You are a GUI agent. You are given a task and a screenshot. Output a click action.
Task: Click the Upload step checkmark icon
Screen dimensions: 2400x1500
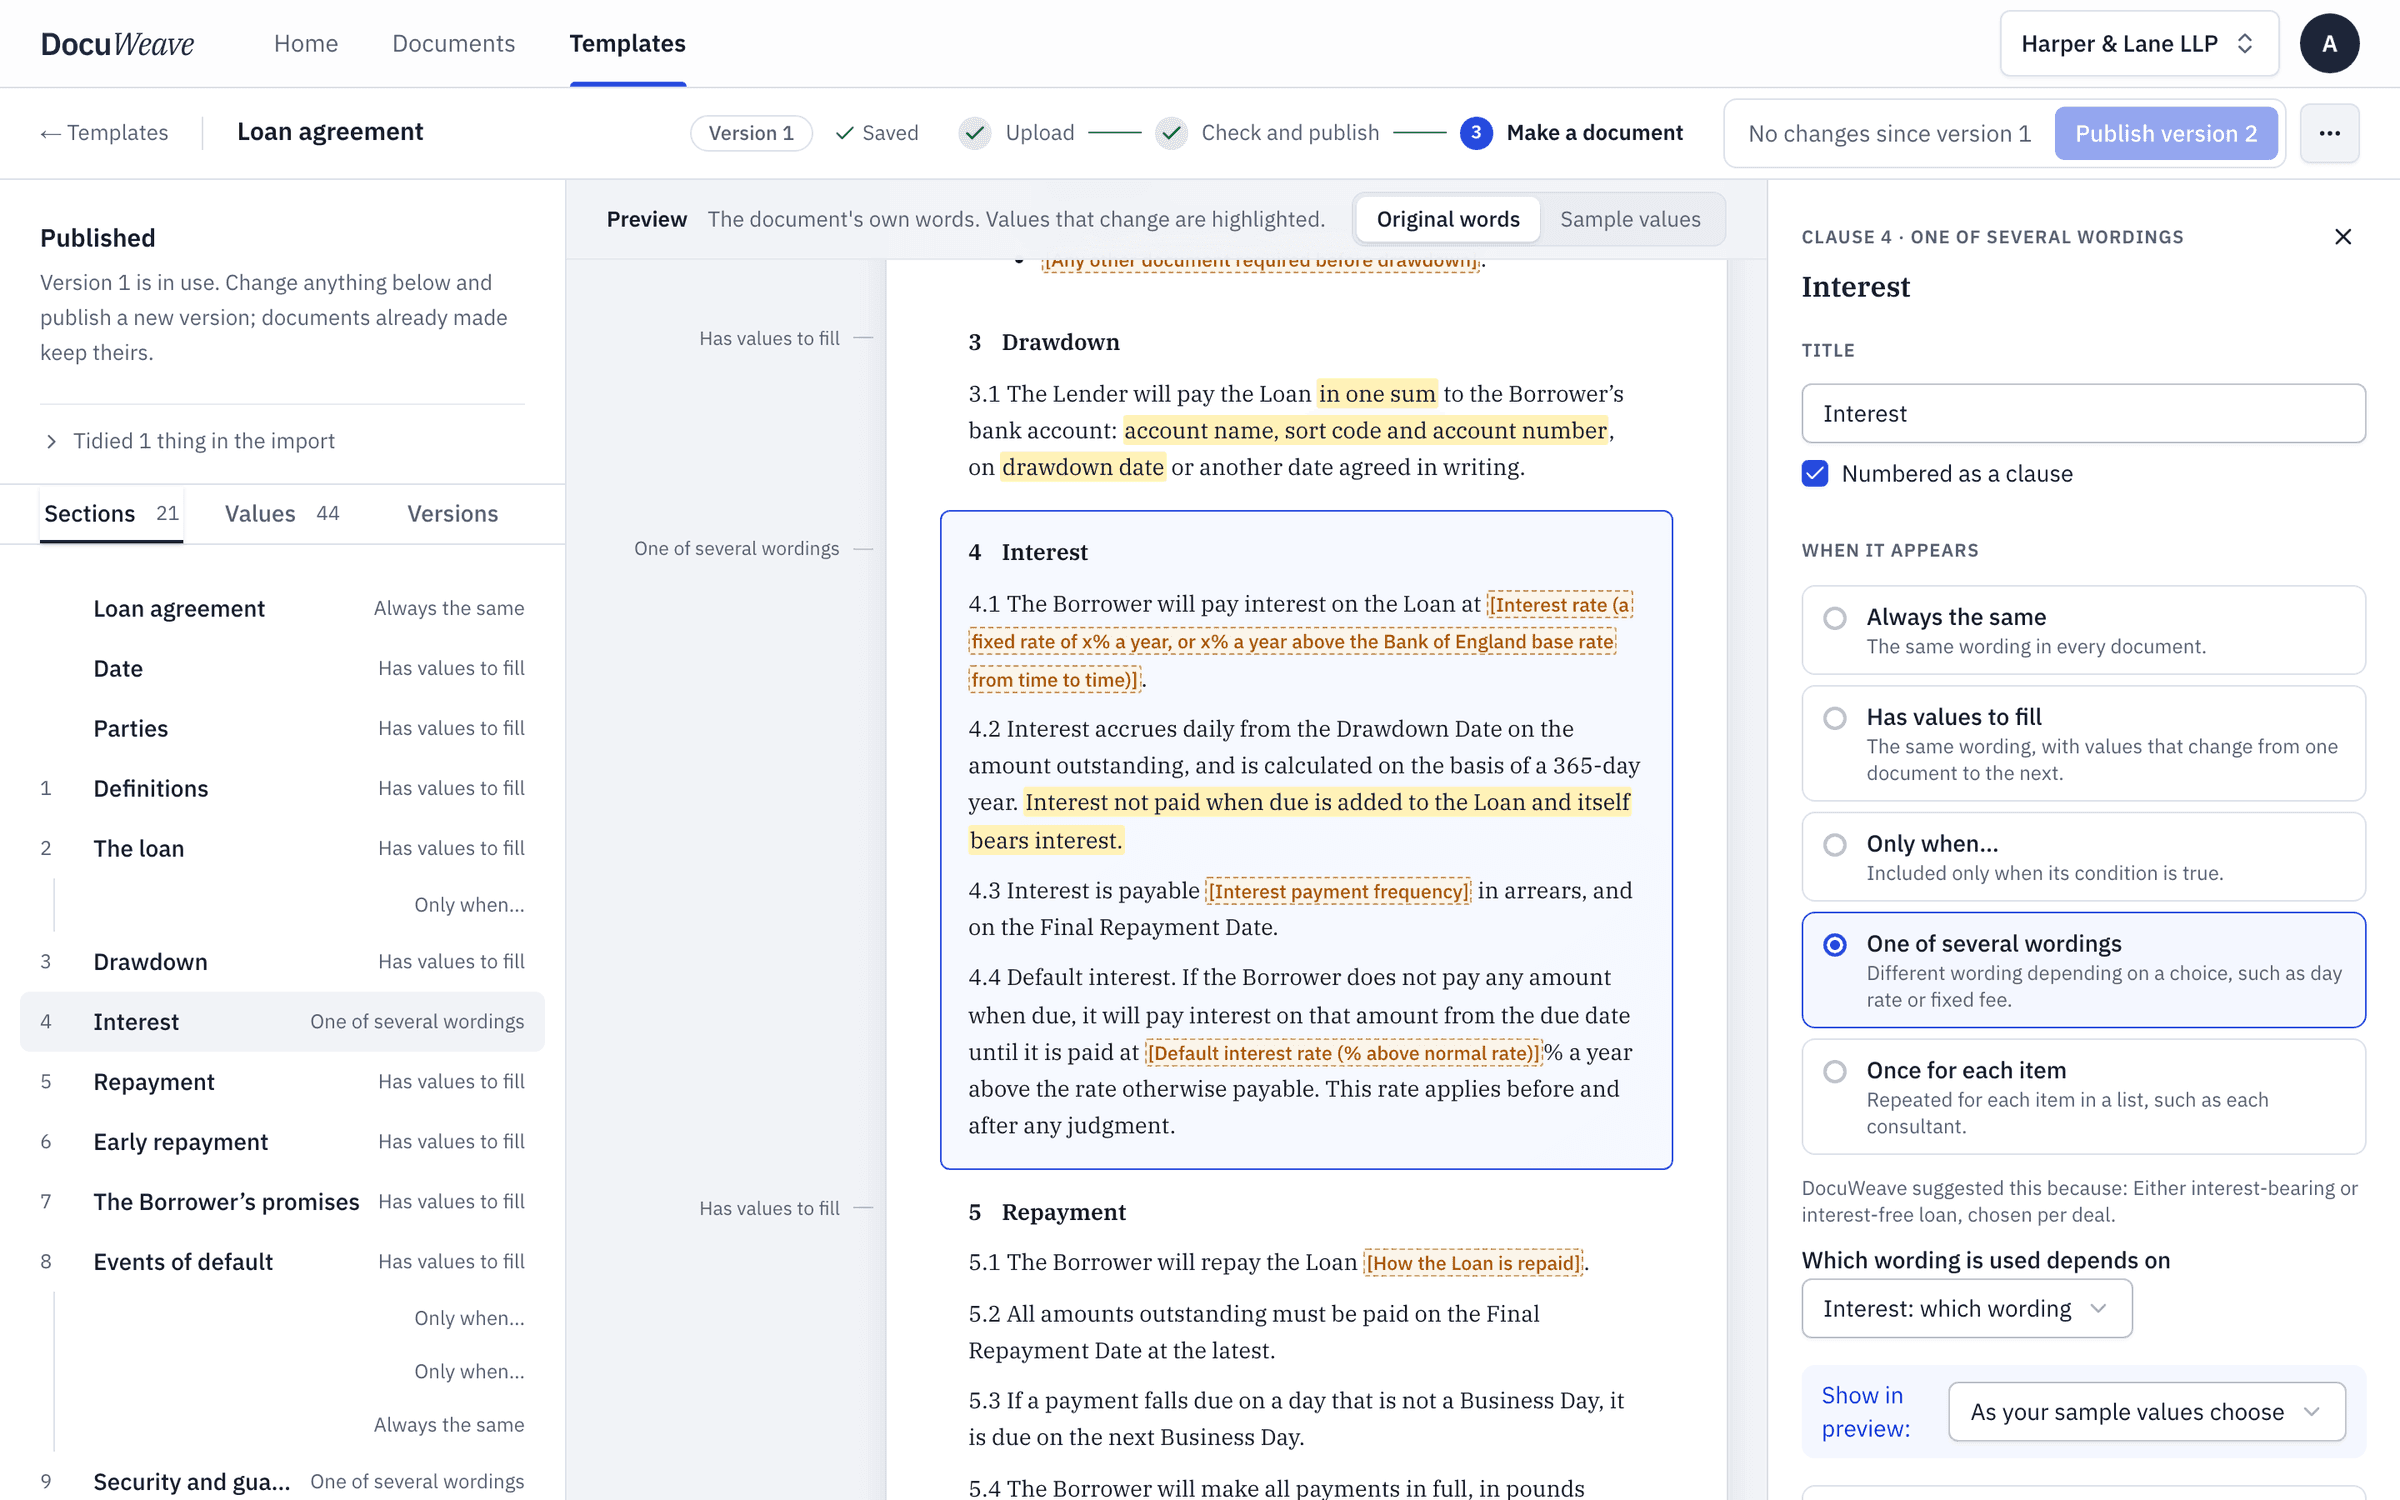click(975, 133)
